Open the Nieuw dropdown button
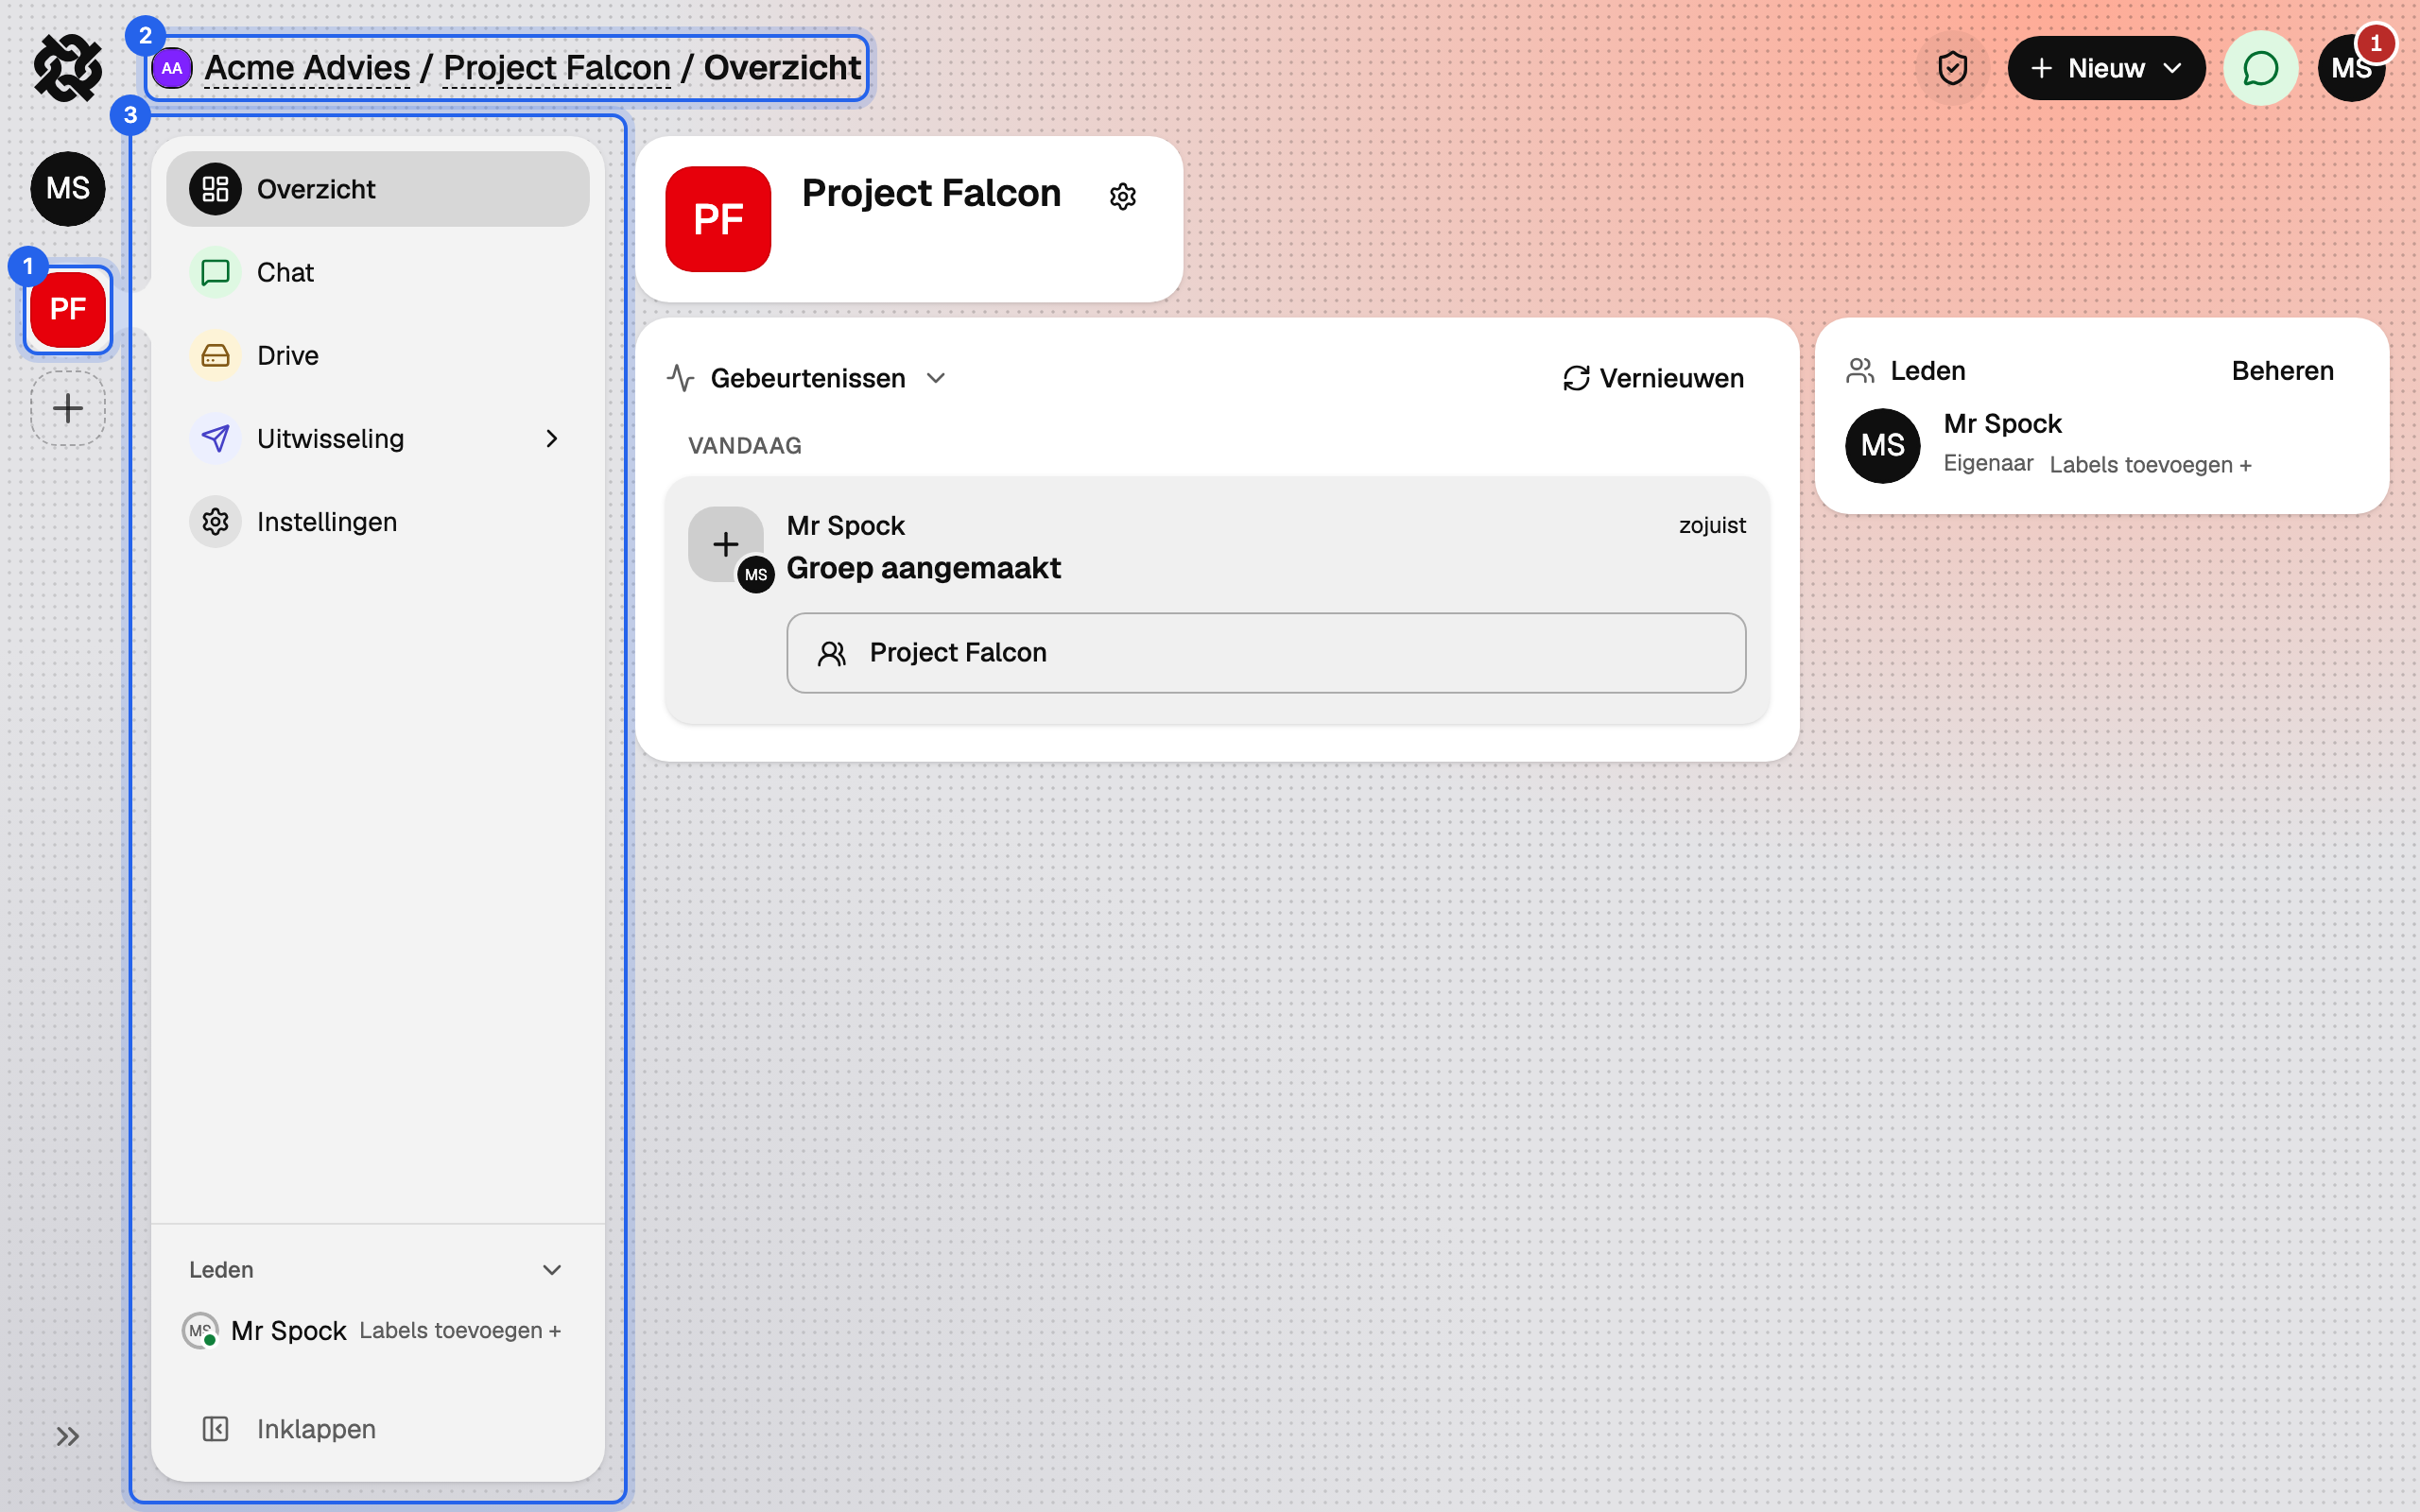This screenshot has width=2420, height=1512. tap(2105, 68)
